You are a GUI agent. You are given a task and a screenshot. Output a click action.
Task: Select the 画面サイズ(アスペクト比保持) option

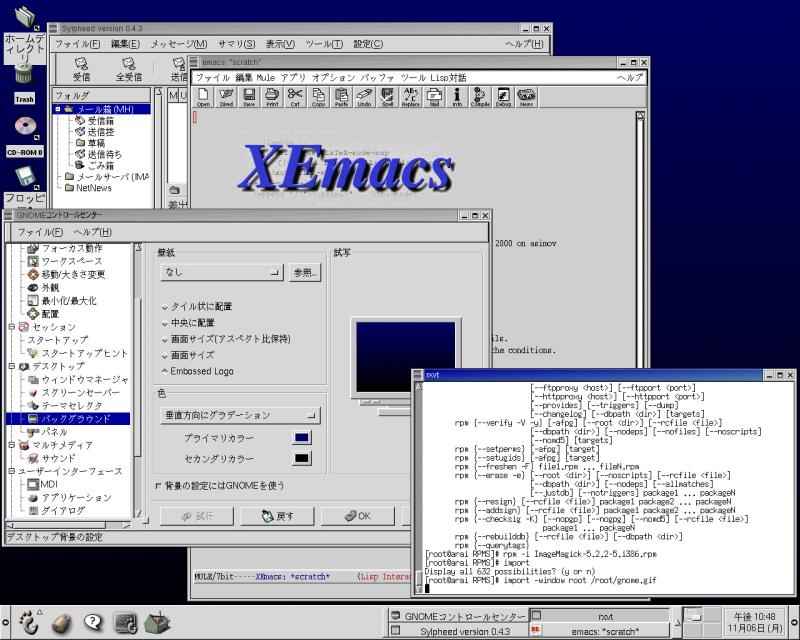[226, 339]
